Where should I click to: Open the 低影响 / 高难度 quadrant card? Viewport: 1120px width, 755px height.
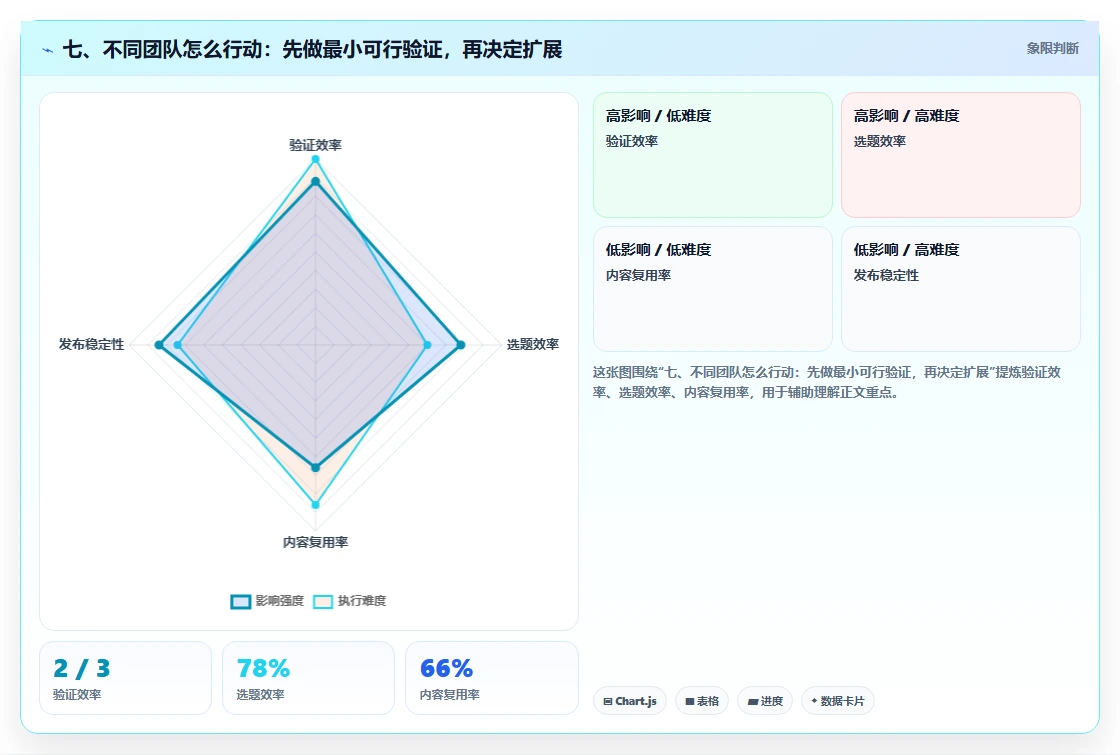961,289
